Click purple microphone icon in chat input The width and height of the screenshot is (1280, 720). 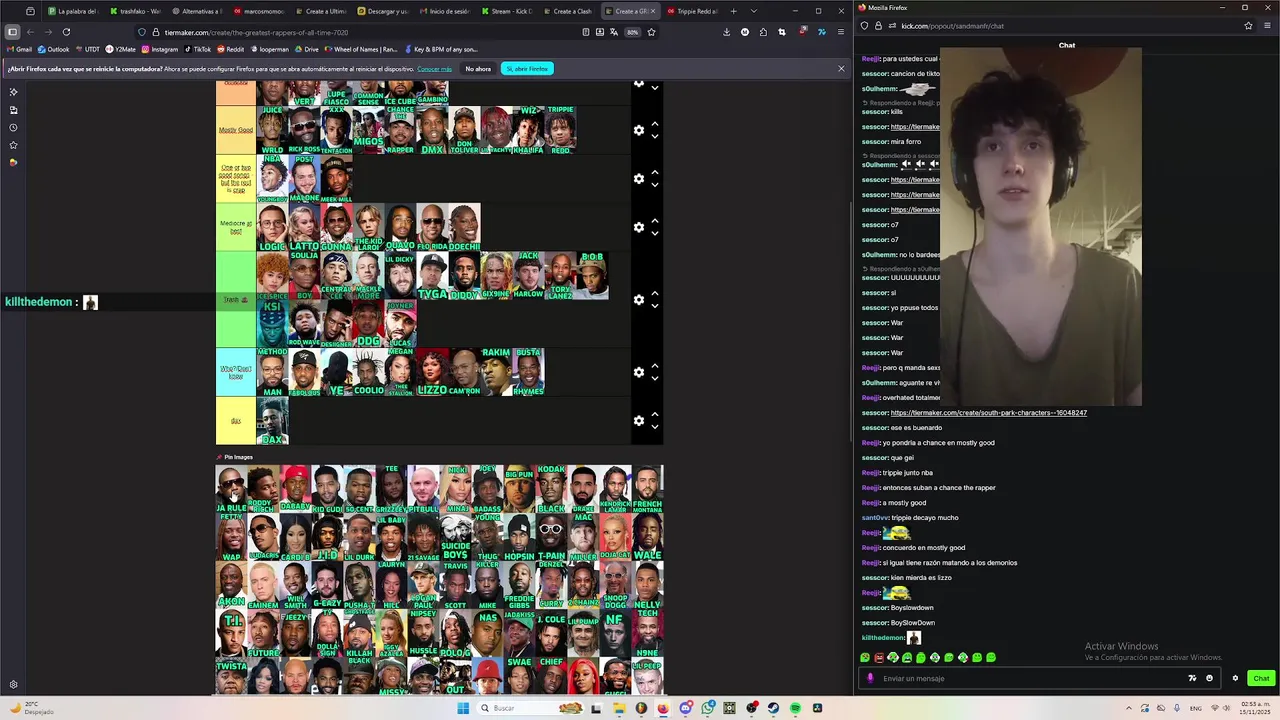pos(870,678)
